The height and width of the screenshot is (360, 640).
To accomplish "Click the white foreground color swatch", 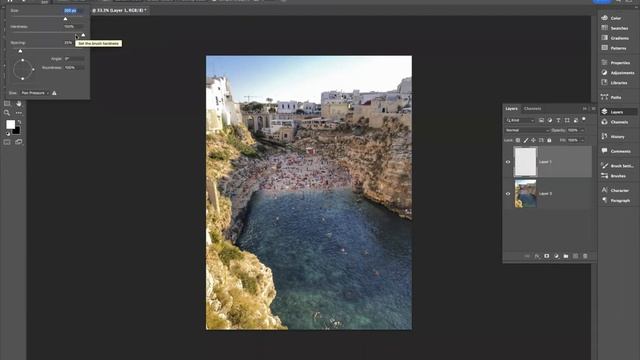I will point(10,124).
